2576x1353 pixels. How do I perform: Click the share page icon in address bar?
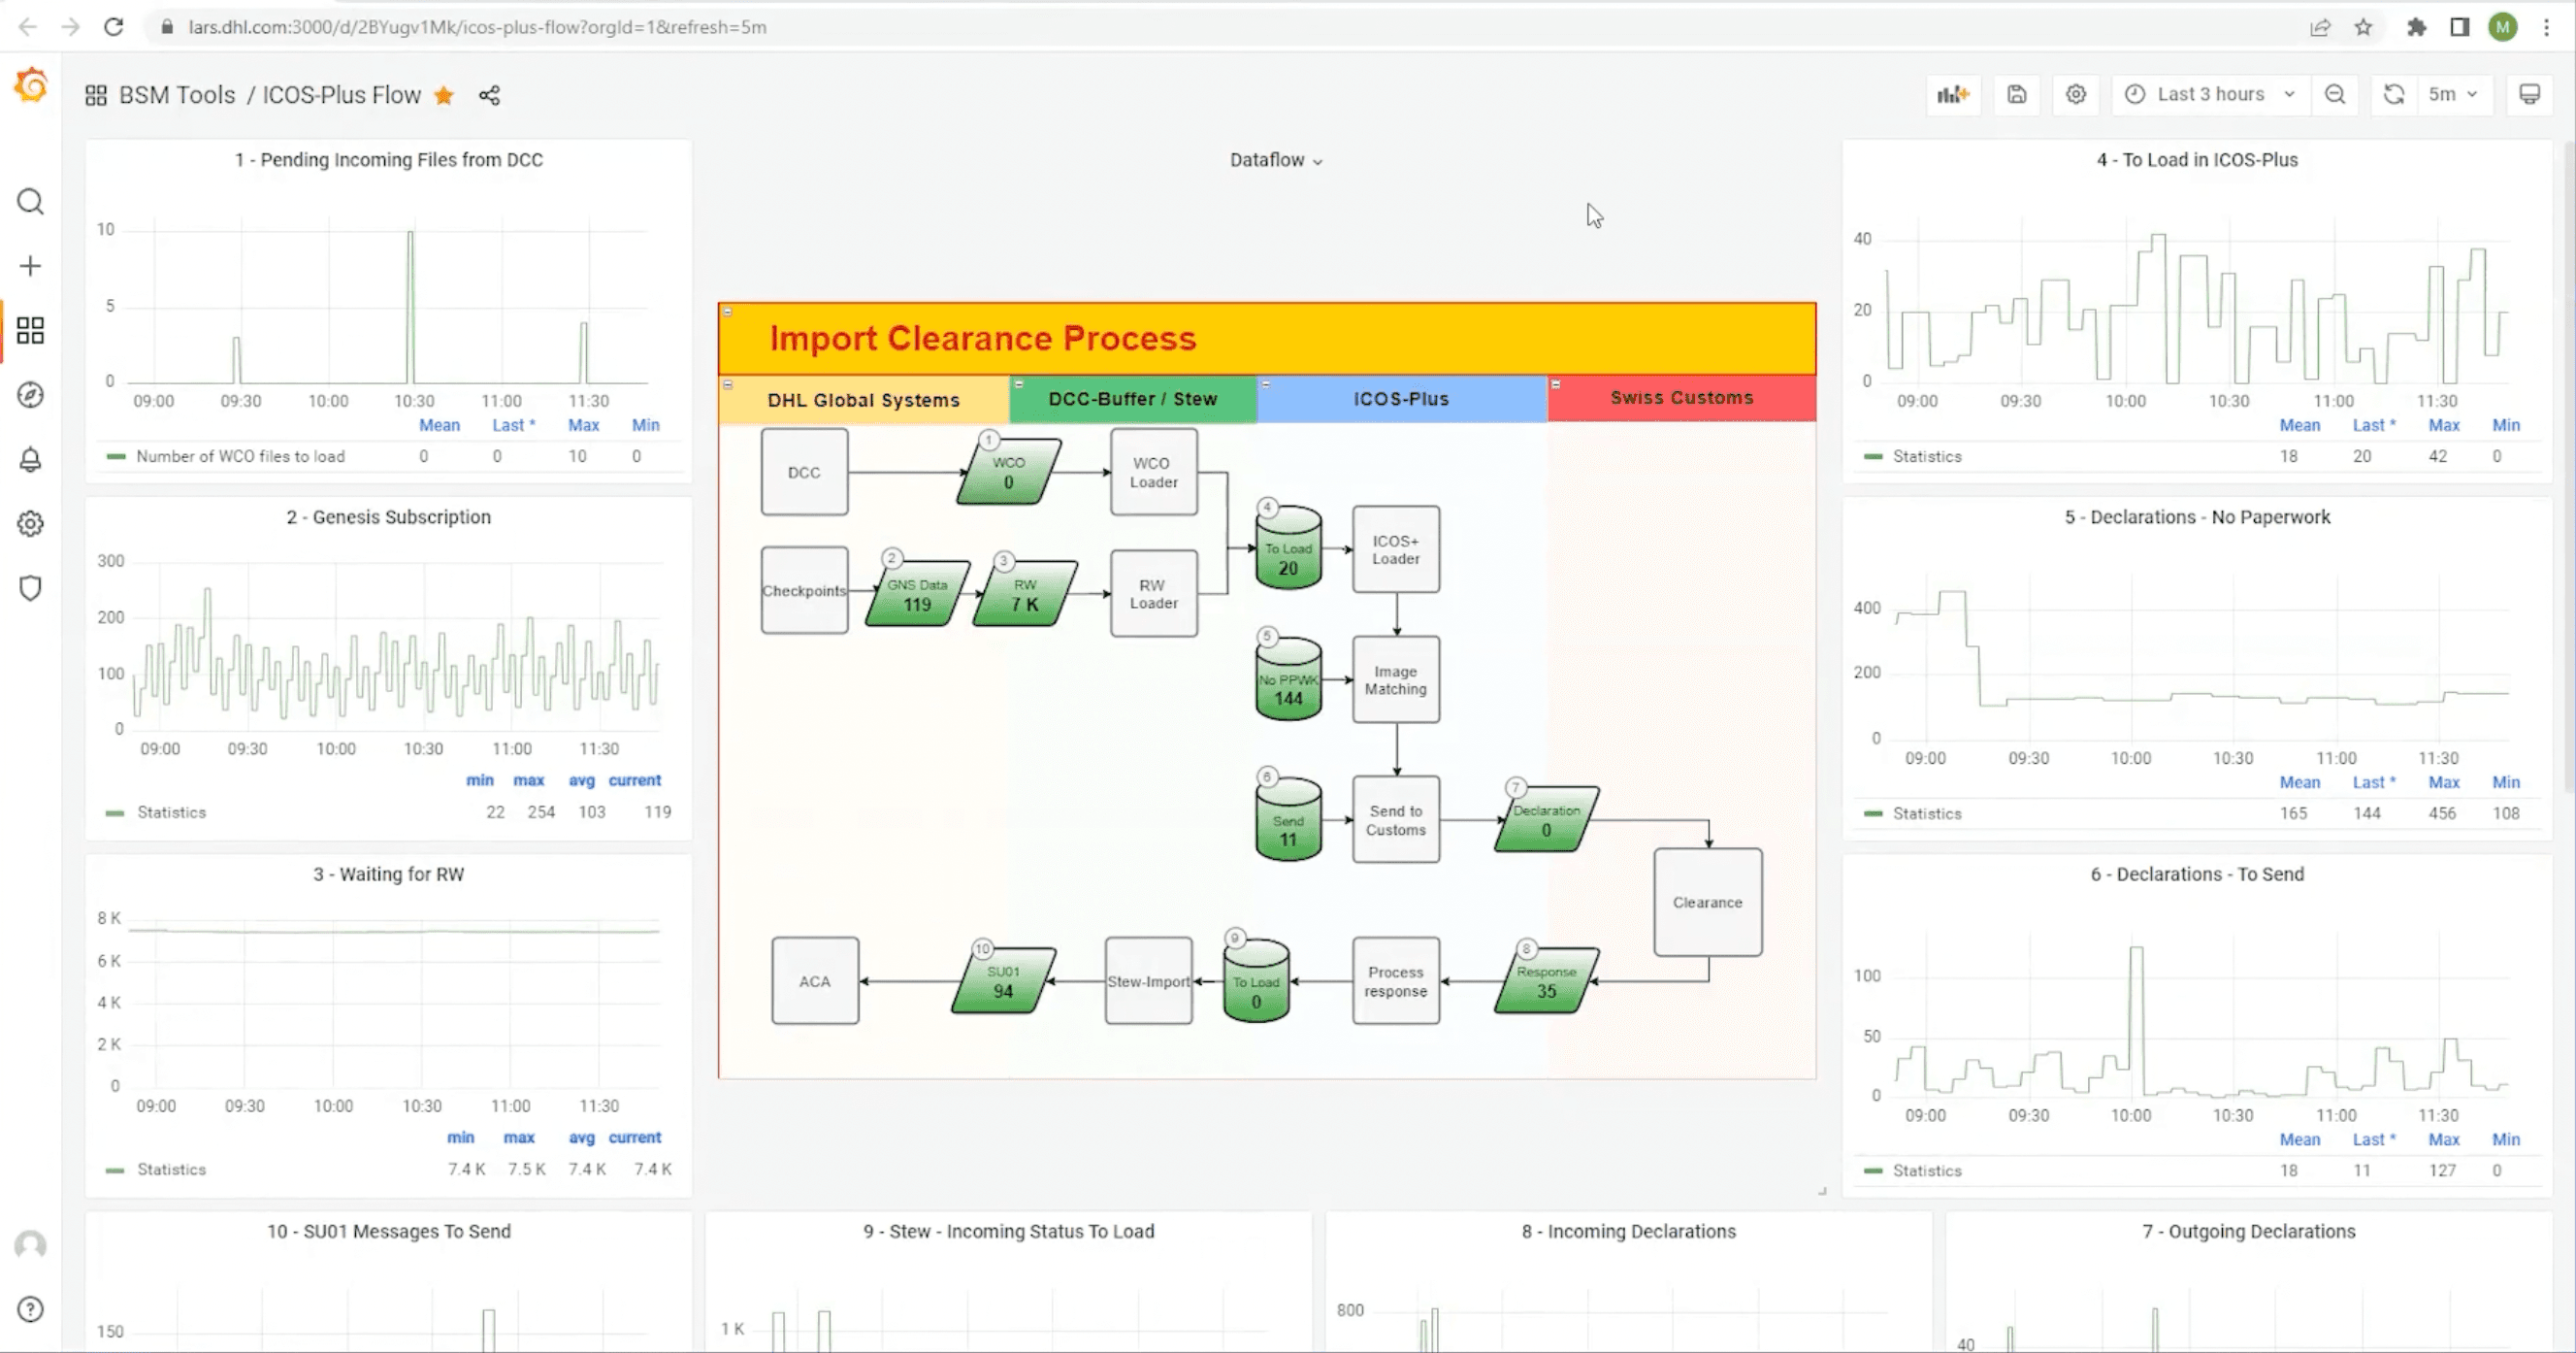point(2320,27)
